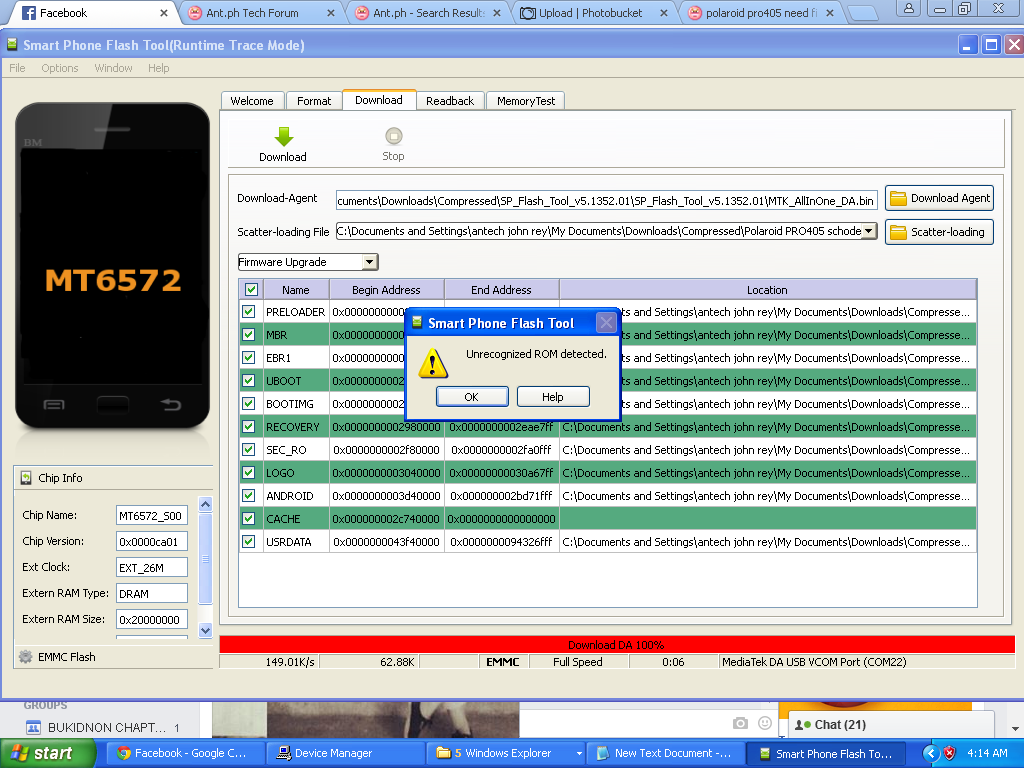The image size is (1024, 768).
Task: Click the Windows start button
Action: click(48, 754)
